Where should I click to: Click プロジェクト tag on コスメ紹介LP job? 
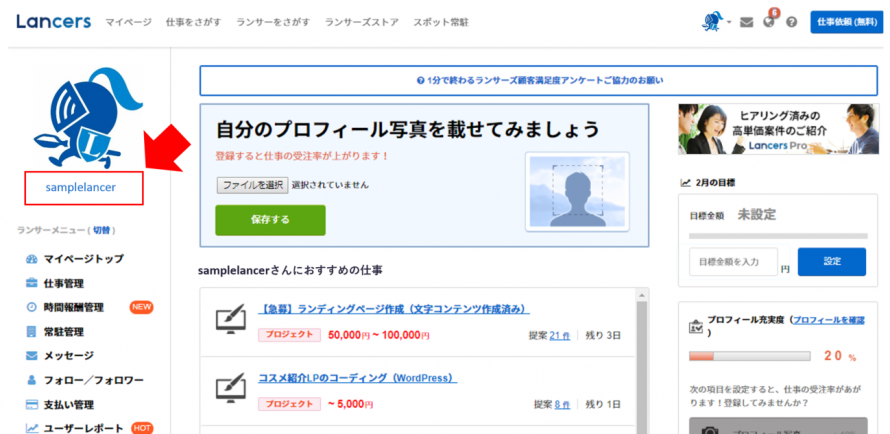point(289,404)
